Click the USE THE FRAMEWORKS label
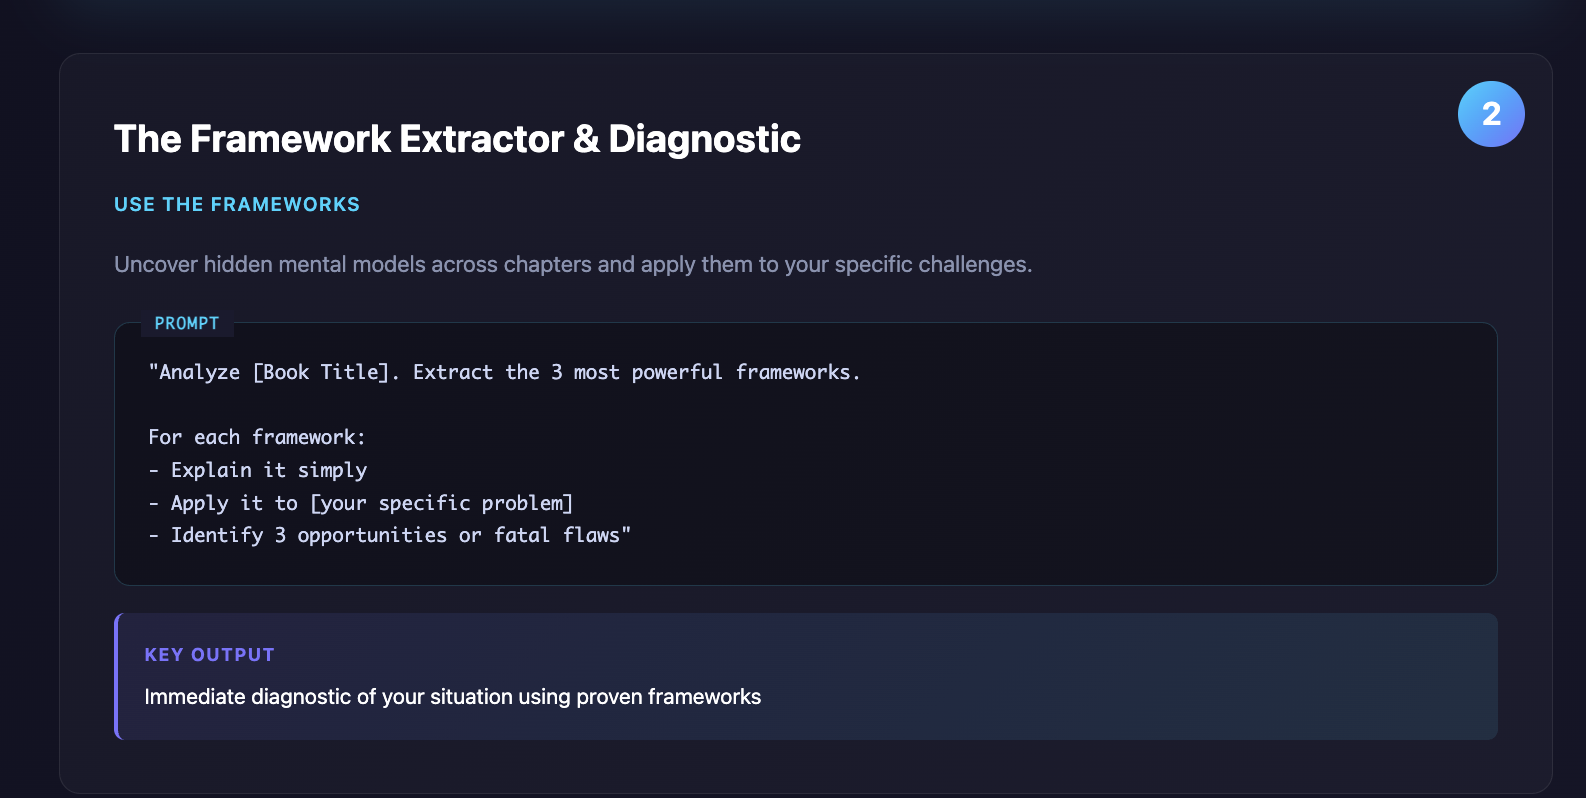 click(x=237, y=205)
